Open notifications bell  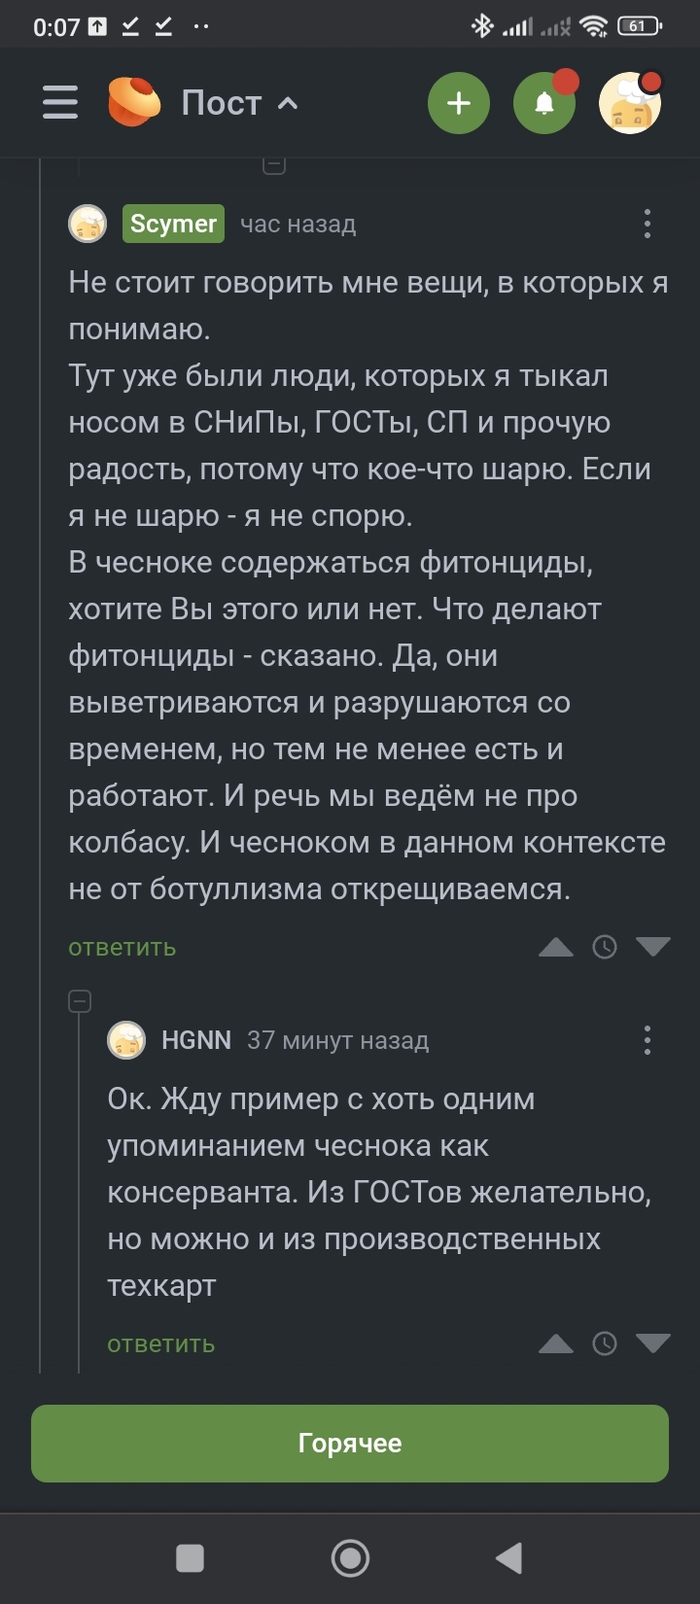(x=544, y=103)
